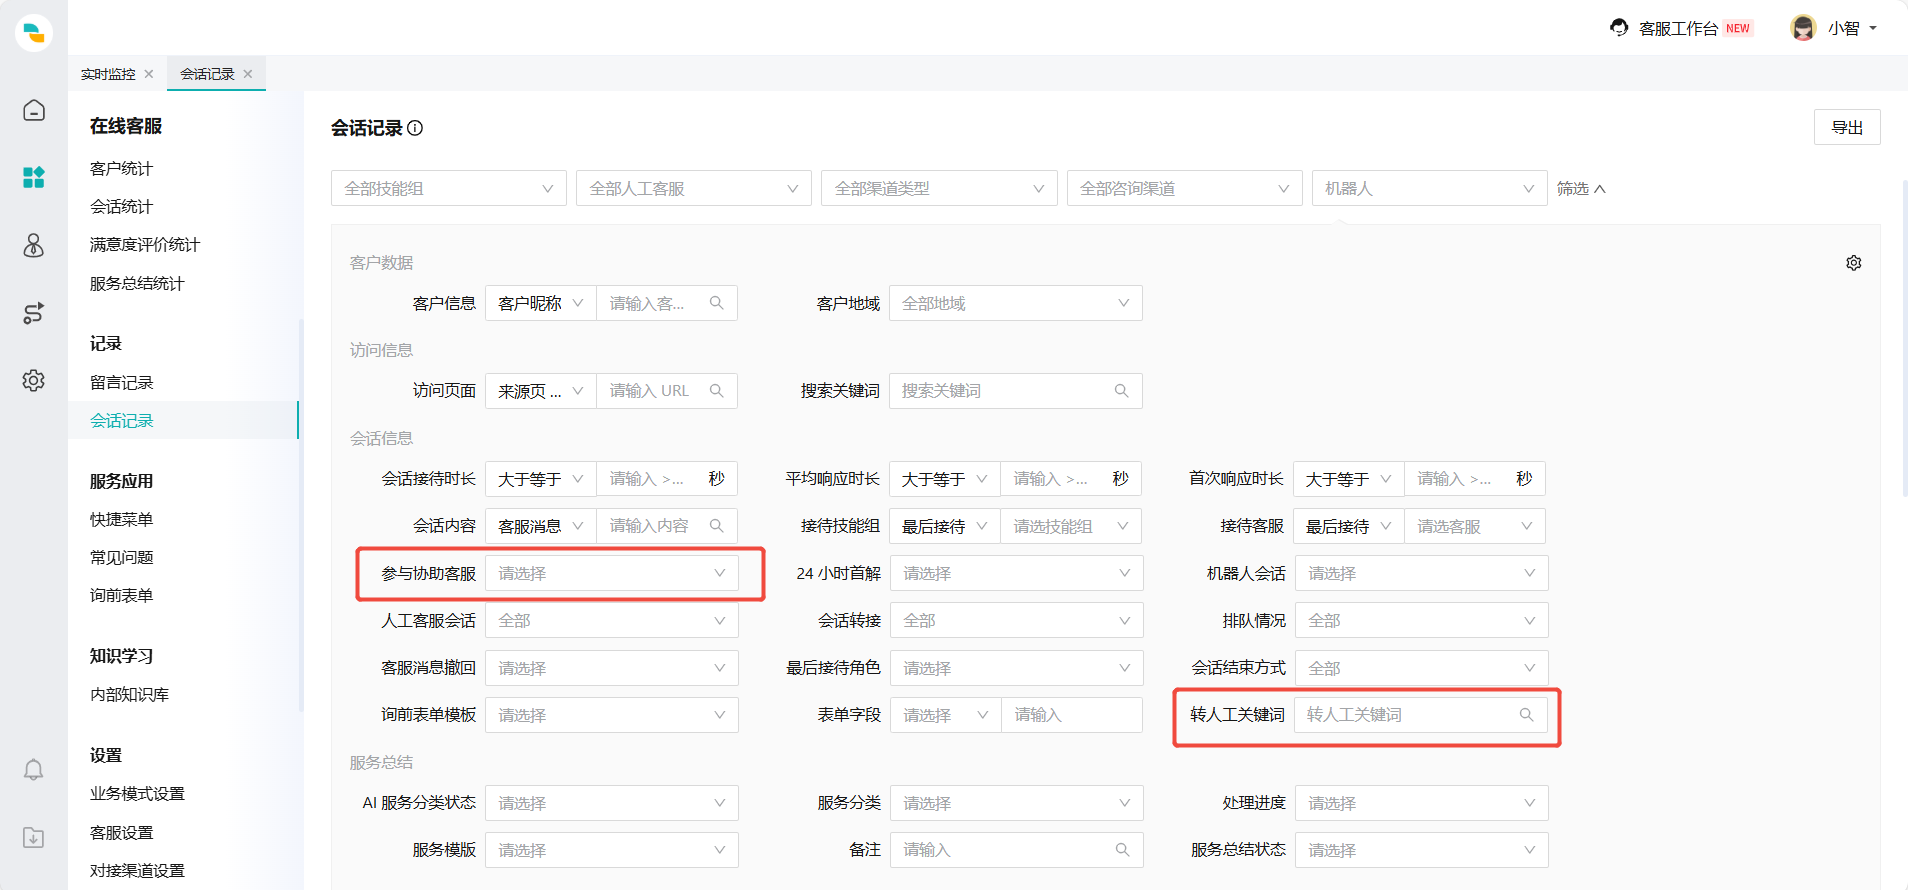The width and height of the screenshot is (1908, 890).
Task: Open 客服工作台 link in header
Action: [x=1678, y=29]
